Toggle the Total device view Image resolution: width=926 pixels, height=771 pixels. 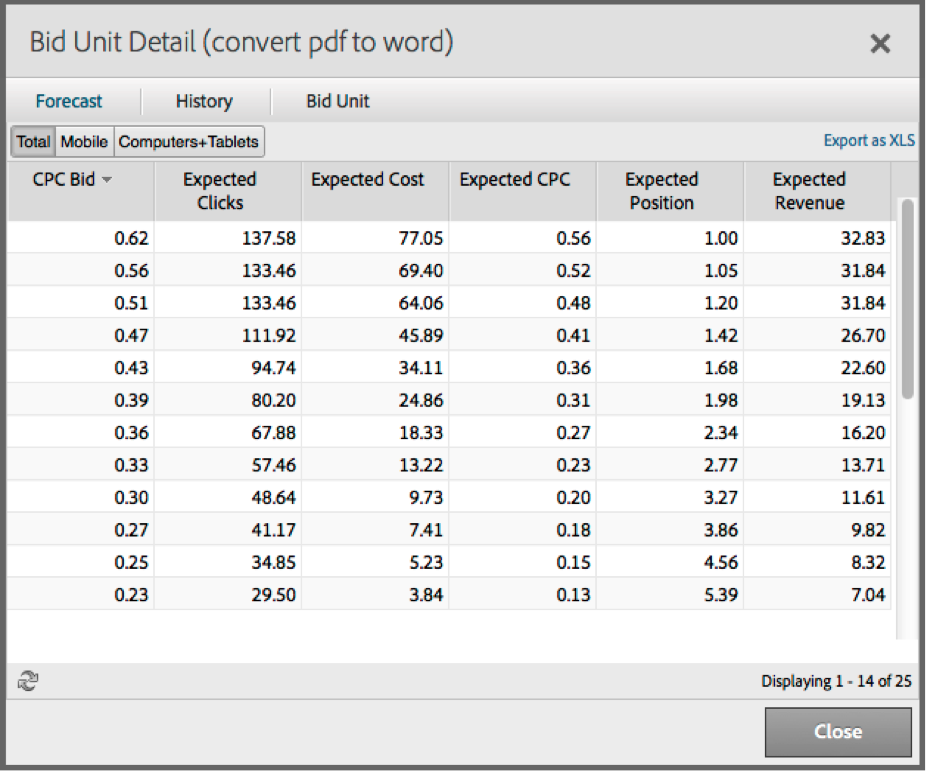tap(33, 142)
